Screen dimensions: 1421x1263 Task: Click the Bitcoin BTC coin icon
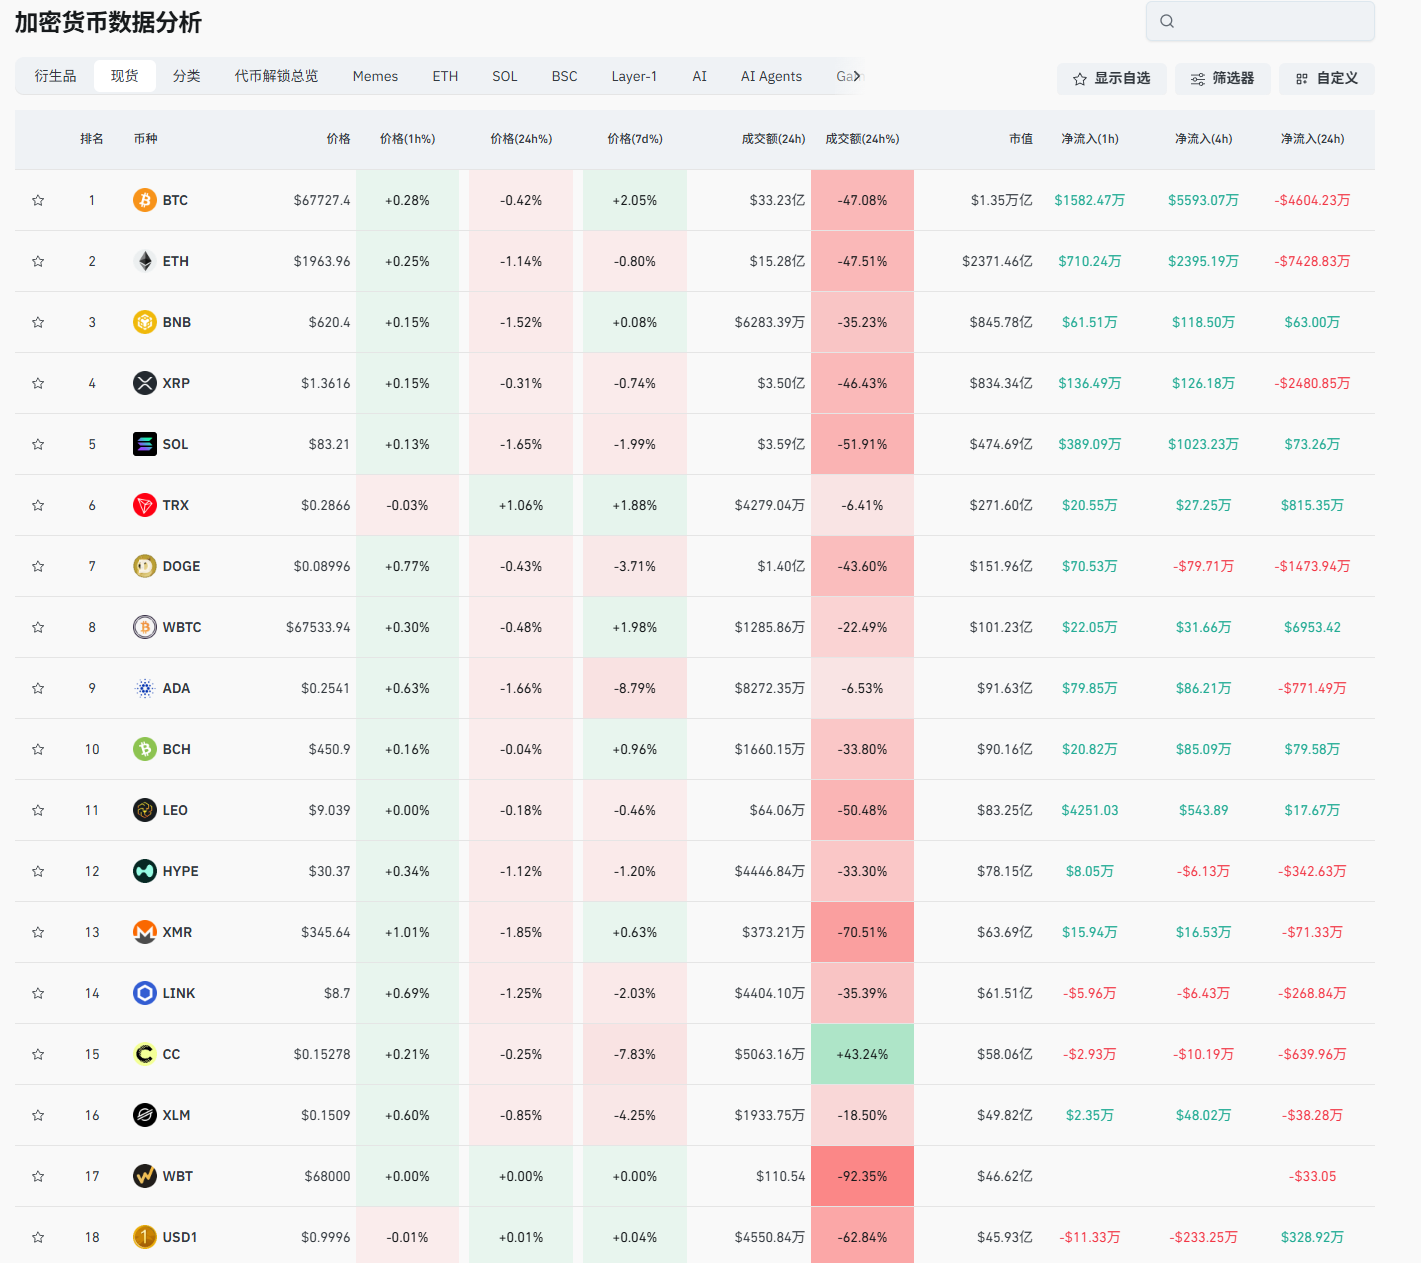[x=145, y=200]
